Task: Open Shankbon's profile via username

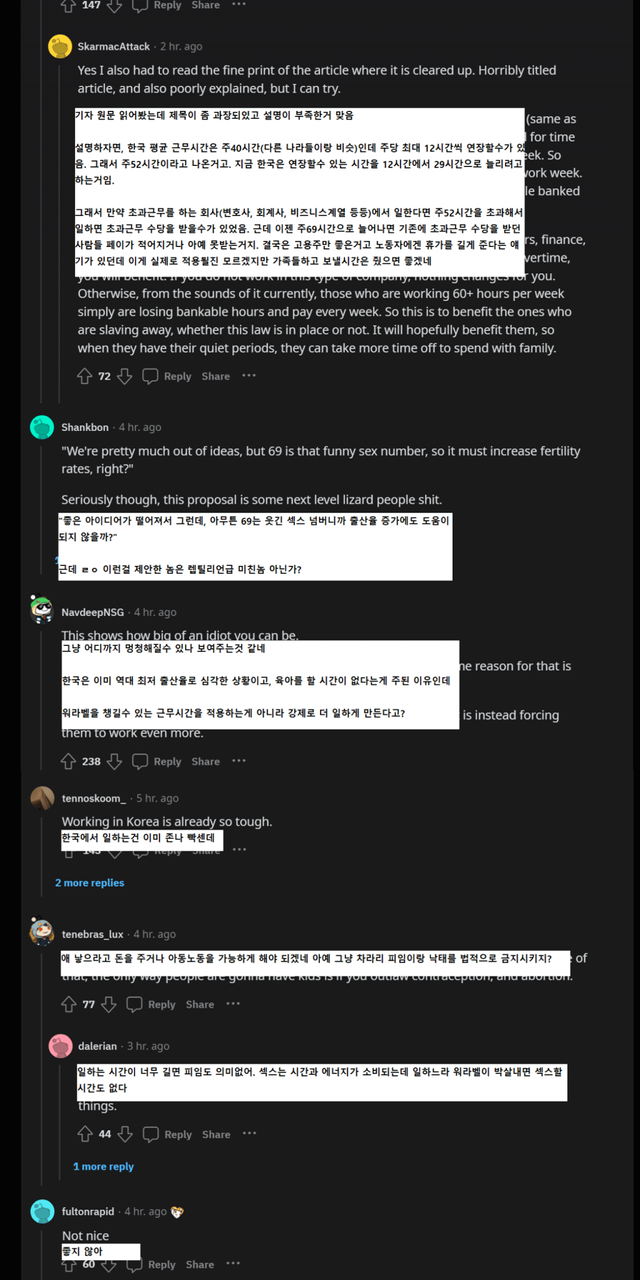Action: tap(85, 427)
